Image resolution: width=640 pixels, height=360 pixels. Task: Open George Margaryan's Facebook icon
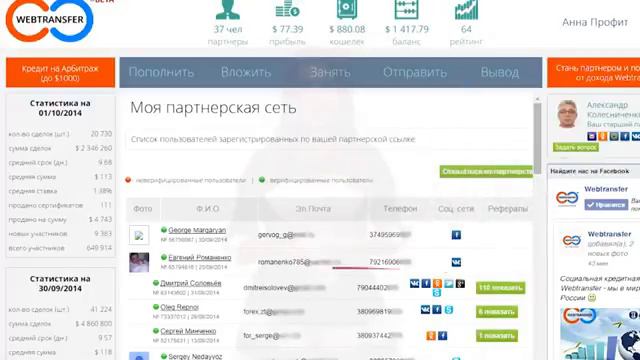pyautogui.click(x=456, y=235)
